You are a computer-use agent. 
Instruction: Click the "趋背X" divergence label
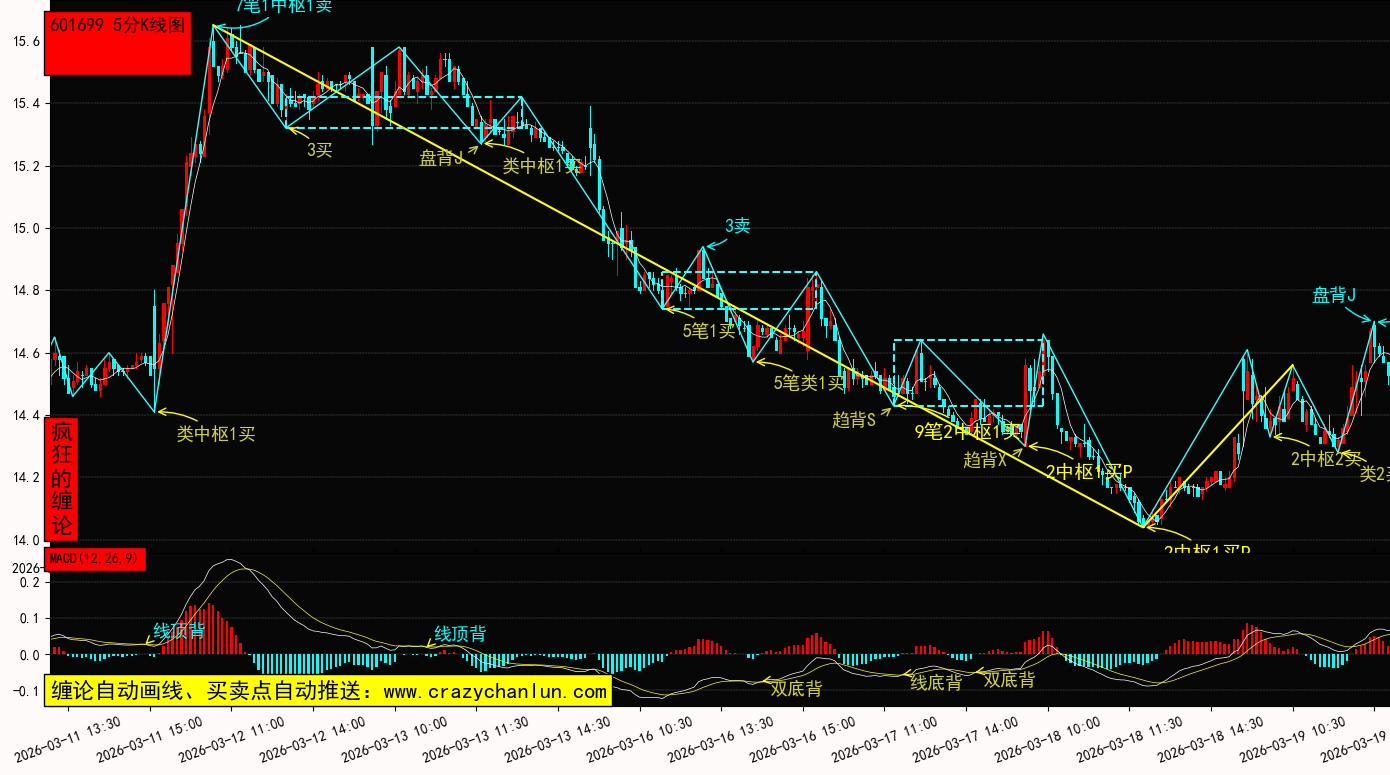click(984, 460)
